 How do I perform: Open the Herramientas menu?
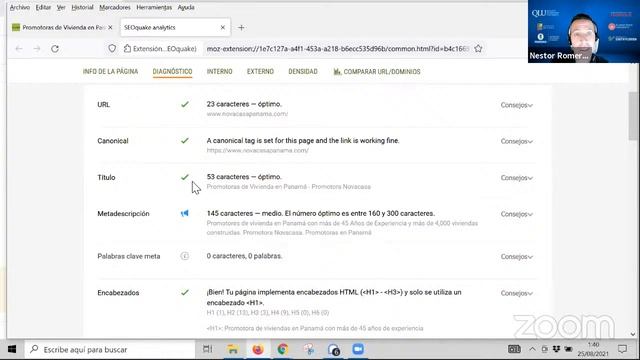pyautogui.click(x=154, y=7)
